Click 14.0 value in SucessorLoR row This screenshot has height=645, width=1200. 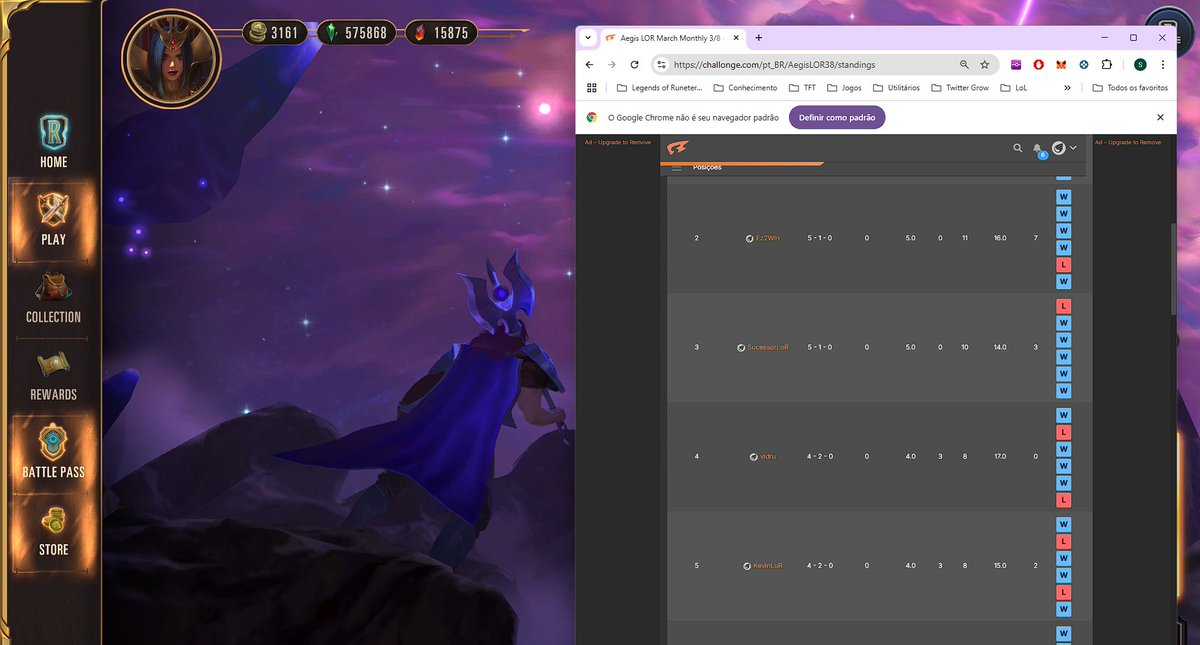pyautogui.click(x=1000, y=347)
